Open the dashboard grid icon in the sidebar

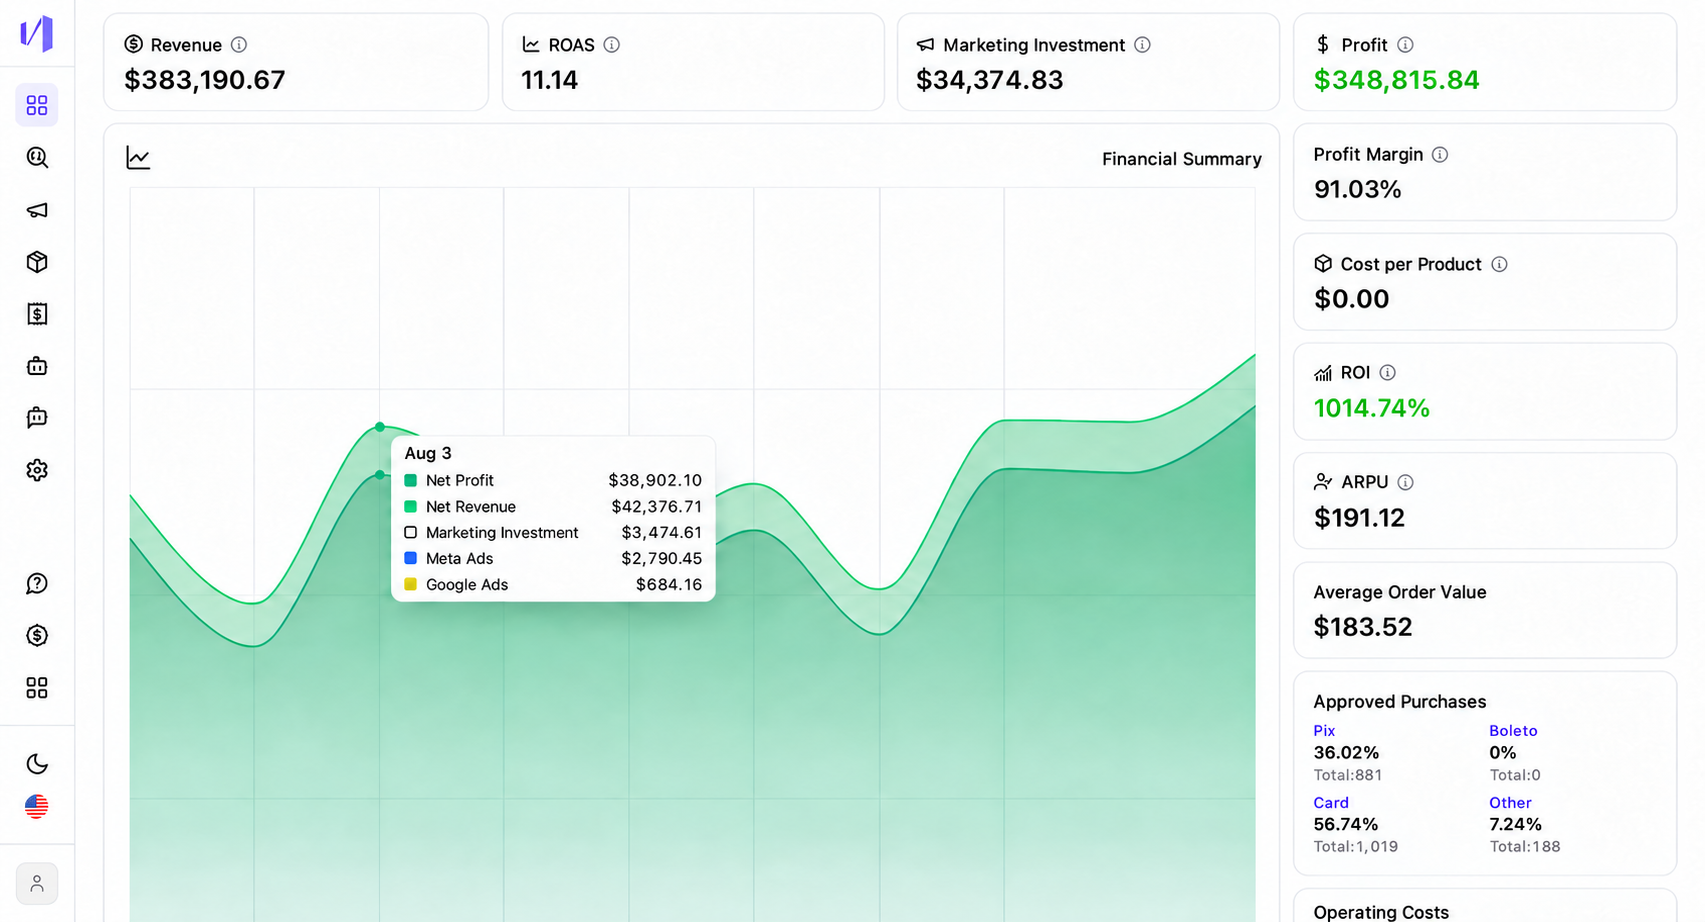point(37,105)
